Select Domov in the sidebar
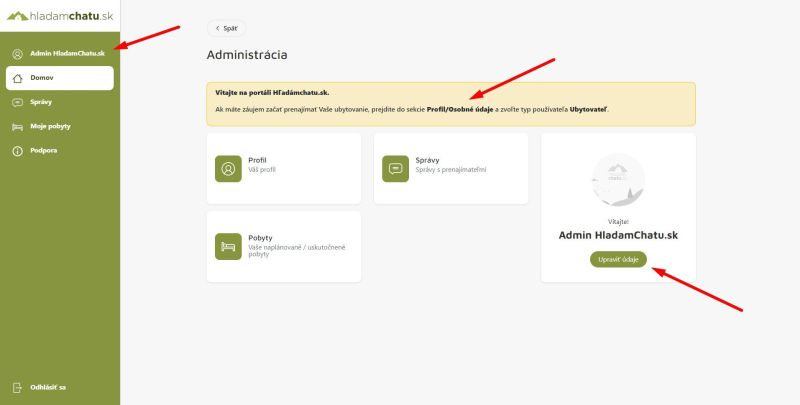The width and height of the screenshot is (800, 405). click(60, 78)
